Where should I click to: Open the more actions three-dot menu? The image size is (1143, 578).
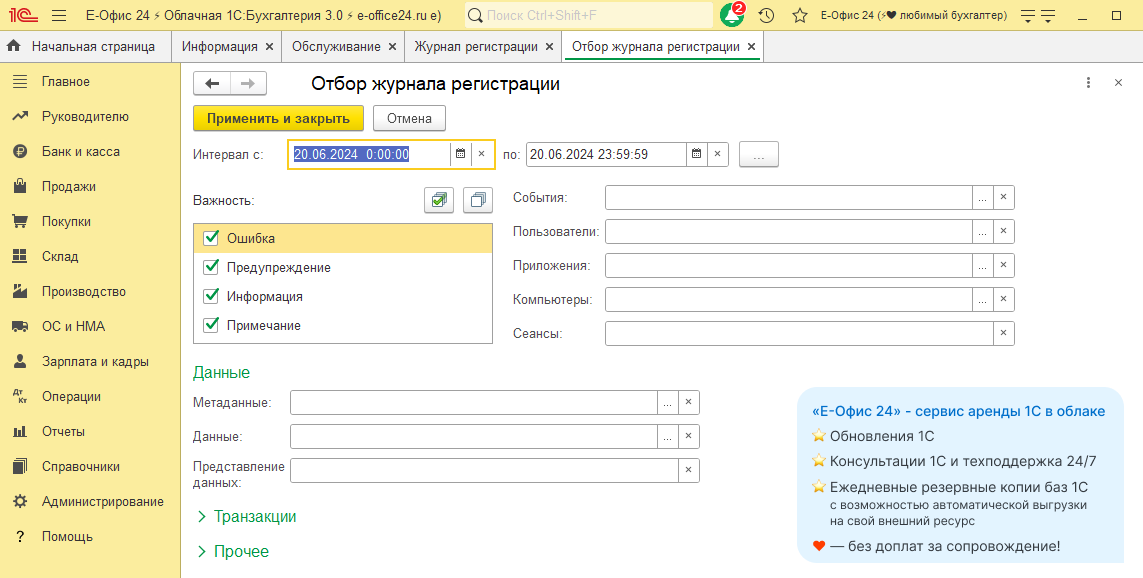pyautogui.click(x=1088, y=83)
